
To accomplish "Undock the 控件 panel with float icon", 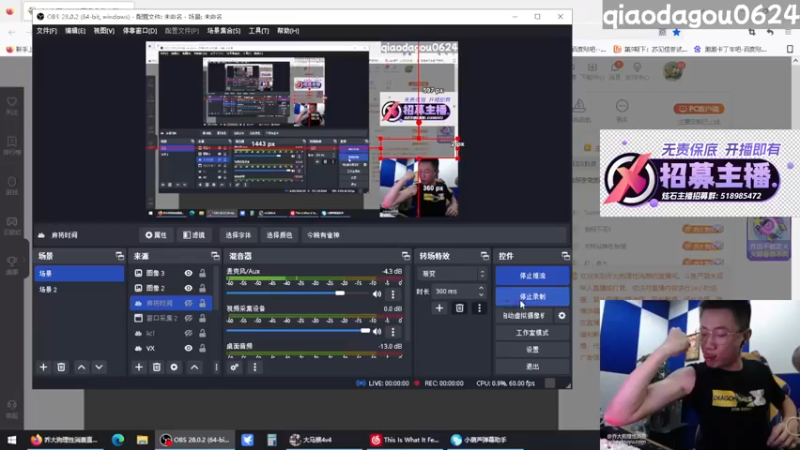I will click(x=565, y=256).
